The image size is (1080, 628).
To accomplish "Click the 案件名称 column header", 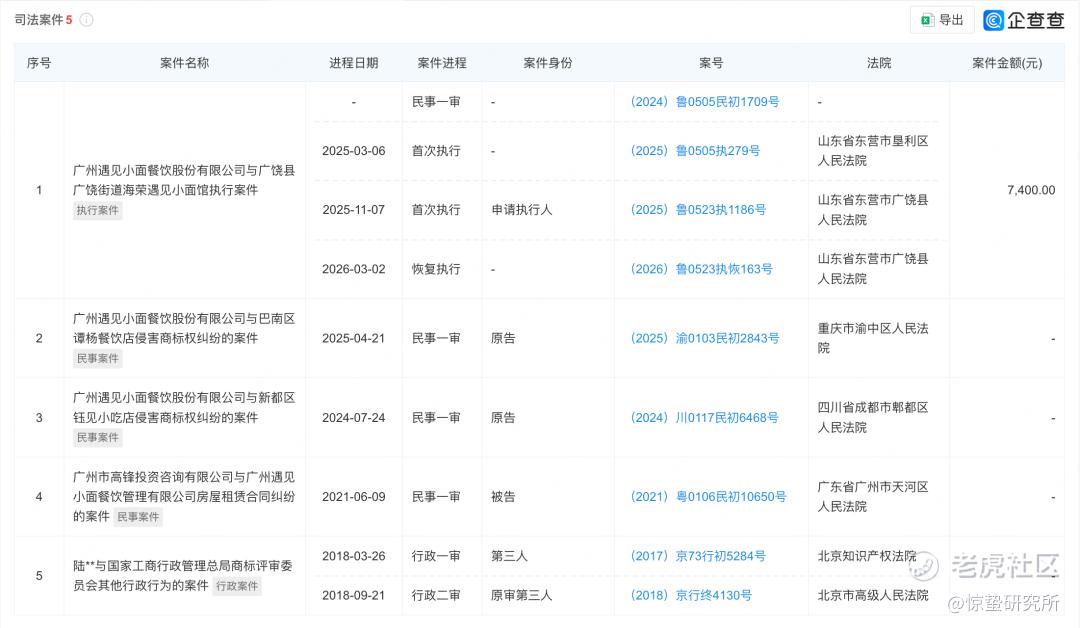I will point(185,63).
